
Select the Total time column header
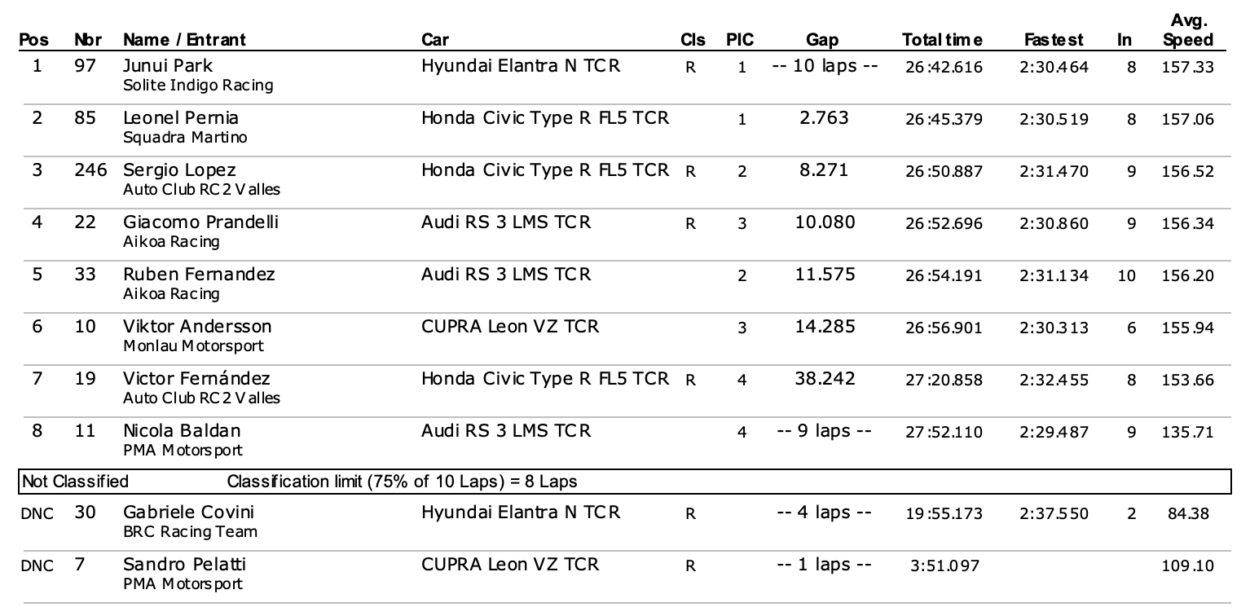pos(942,41)
